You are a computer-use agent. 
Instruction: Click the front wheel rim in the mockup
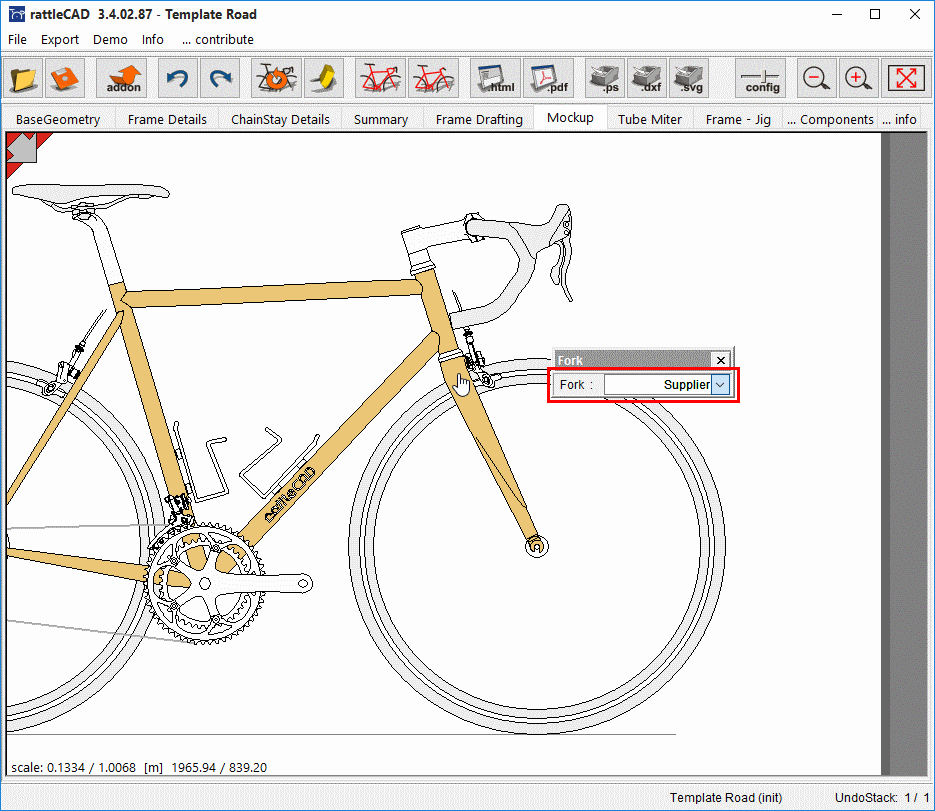click(x=537, y=546)
